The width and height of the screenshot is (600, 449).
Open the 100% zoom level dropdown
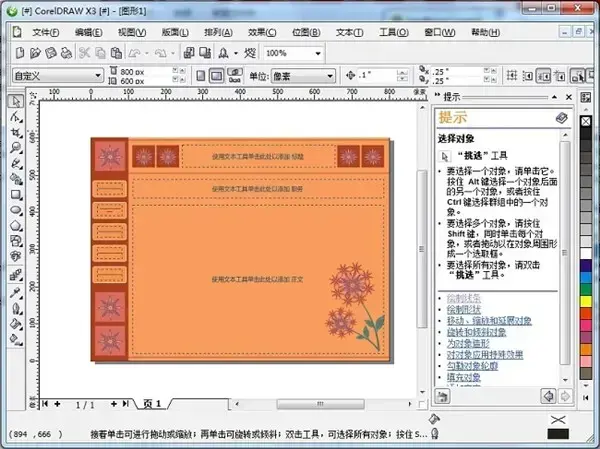[x=293, y=53]
